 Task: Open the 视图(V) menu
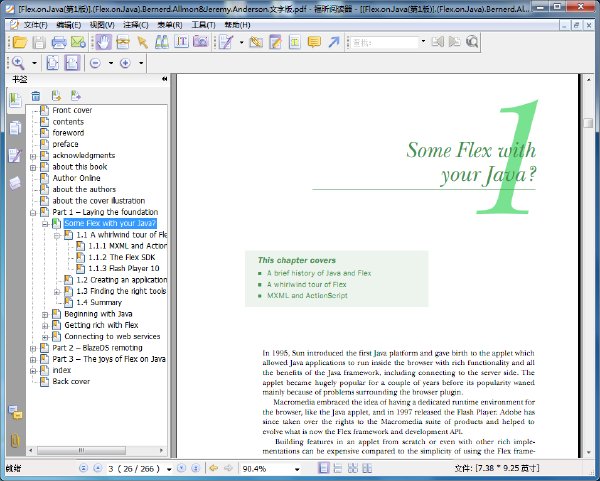[x=102, y=25]
